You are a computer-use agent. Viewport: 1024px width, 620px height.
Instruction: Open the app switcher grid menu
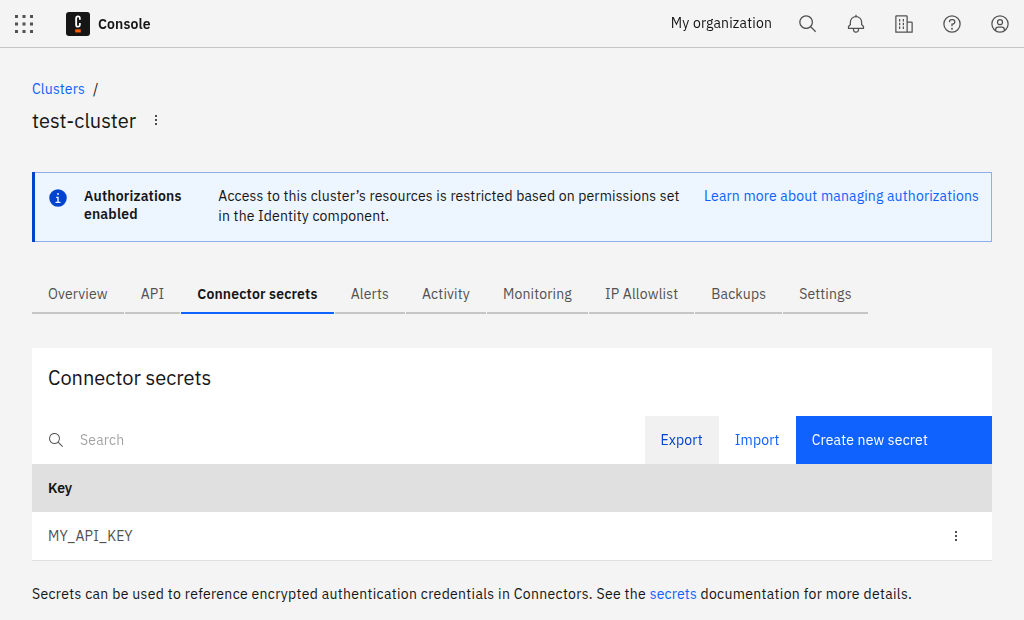point(24,24)
